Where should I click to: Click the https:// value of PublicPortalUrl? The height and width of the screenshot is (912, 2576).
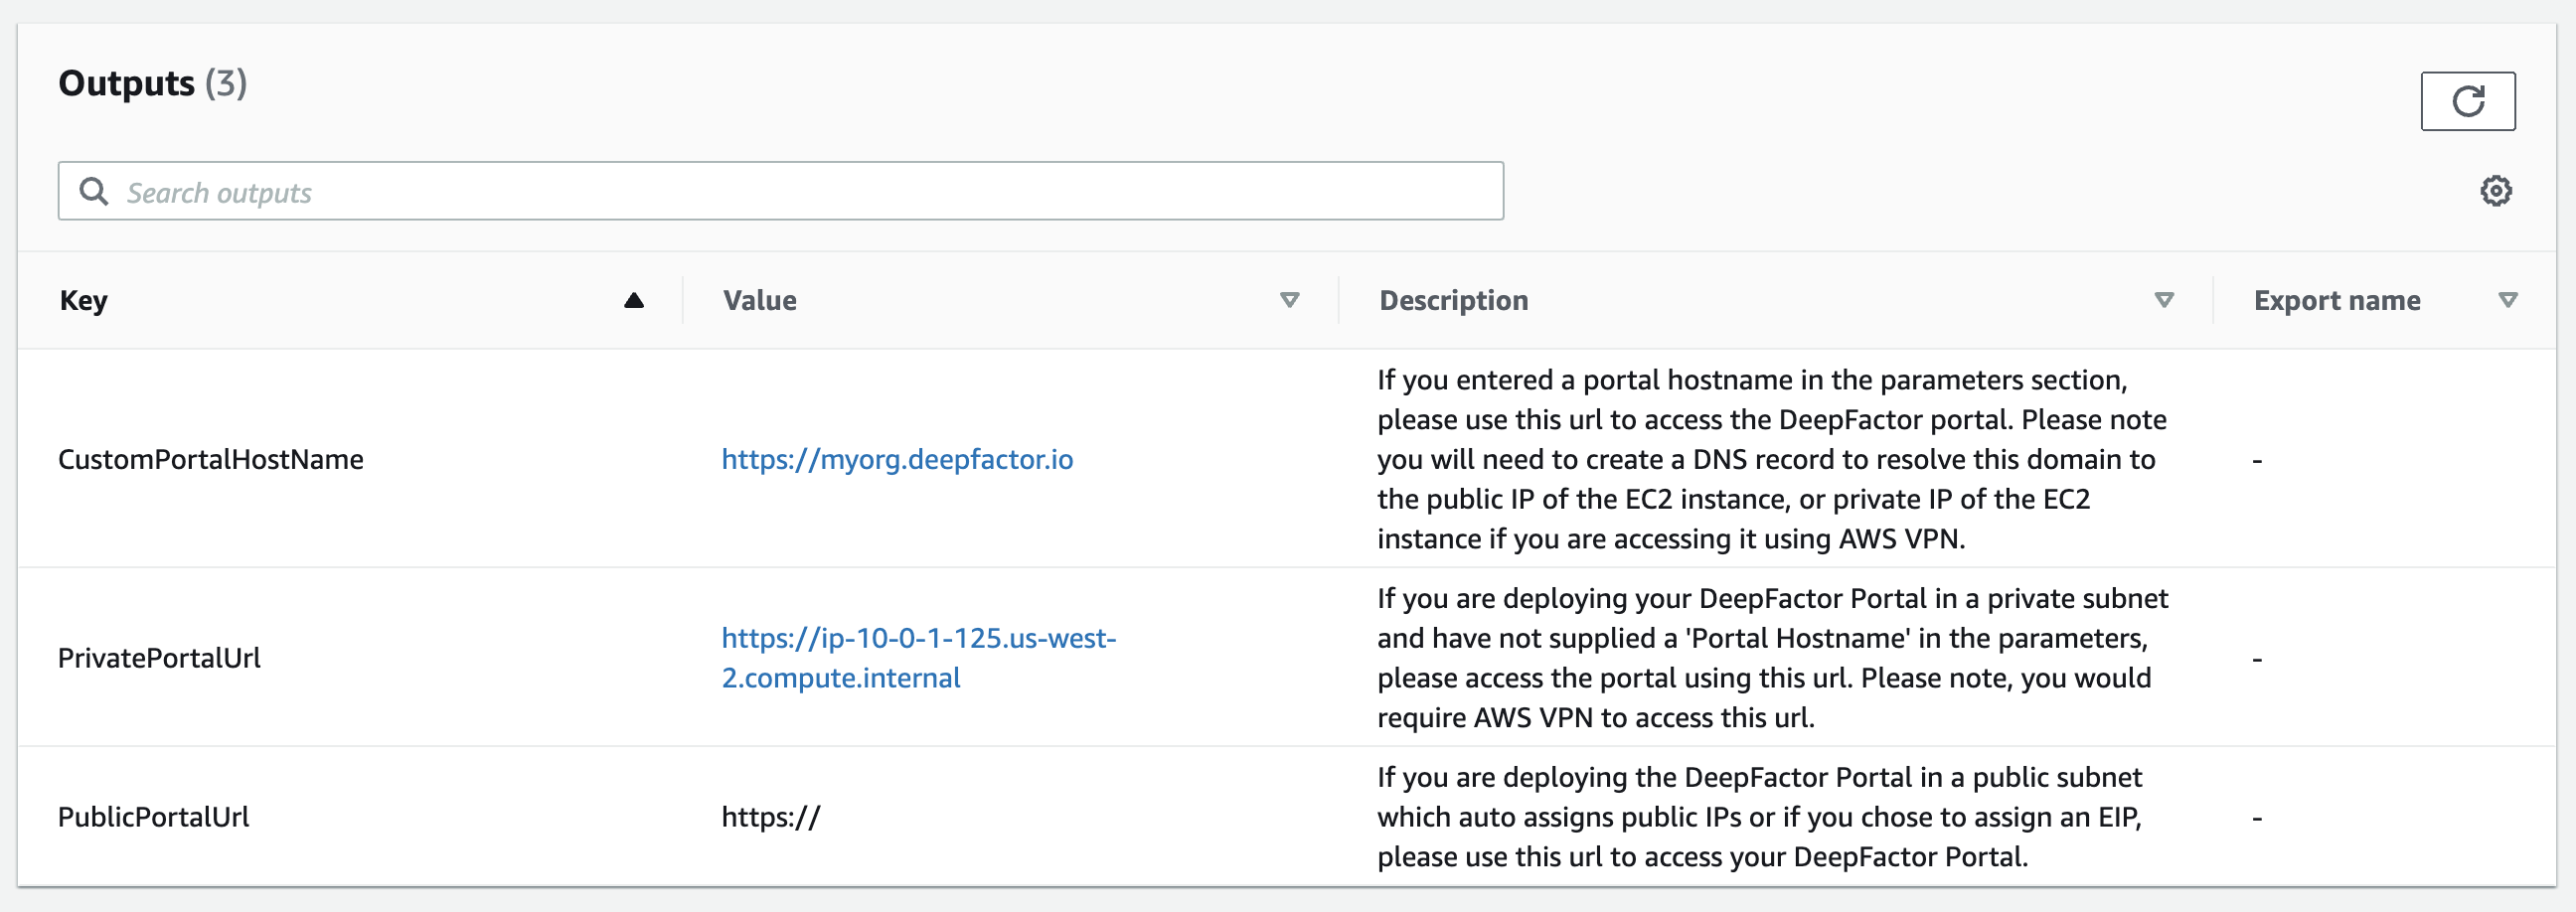tap(770, 817)
